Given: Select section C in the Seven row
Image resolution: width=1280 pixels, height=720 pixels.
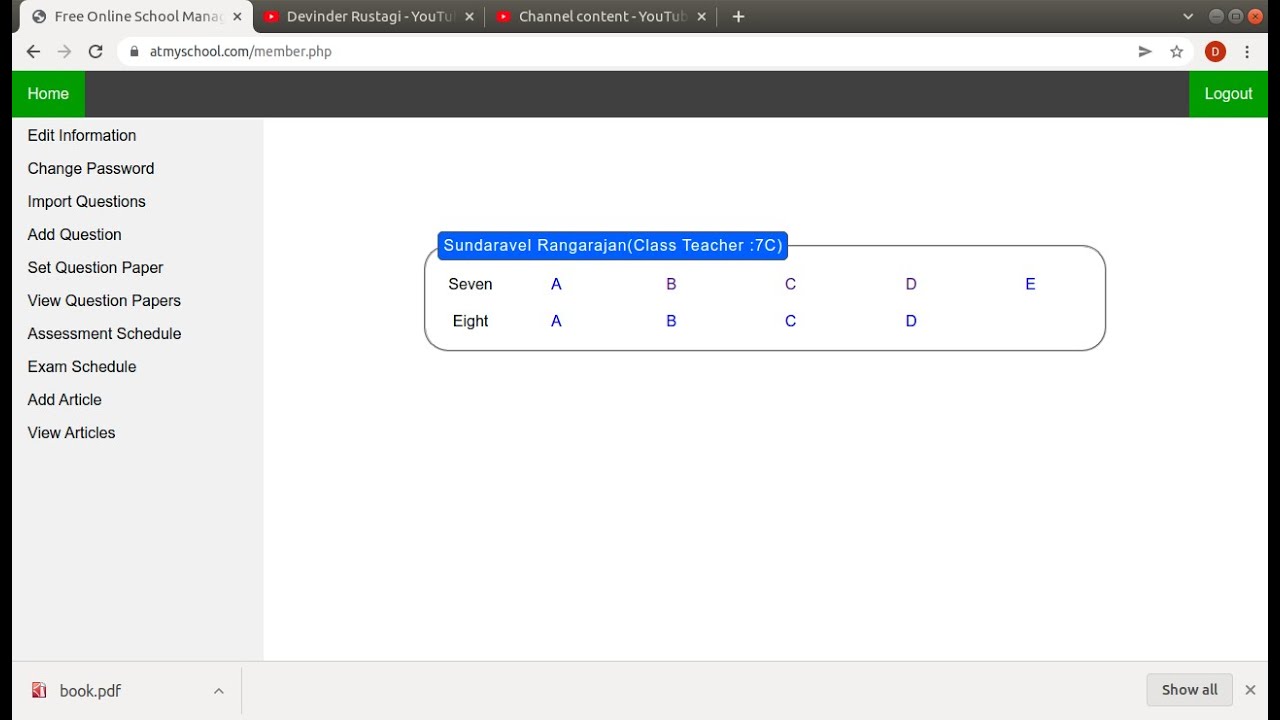Looking at the screenshot, I should click(790, 285).
